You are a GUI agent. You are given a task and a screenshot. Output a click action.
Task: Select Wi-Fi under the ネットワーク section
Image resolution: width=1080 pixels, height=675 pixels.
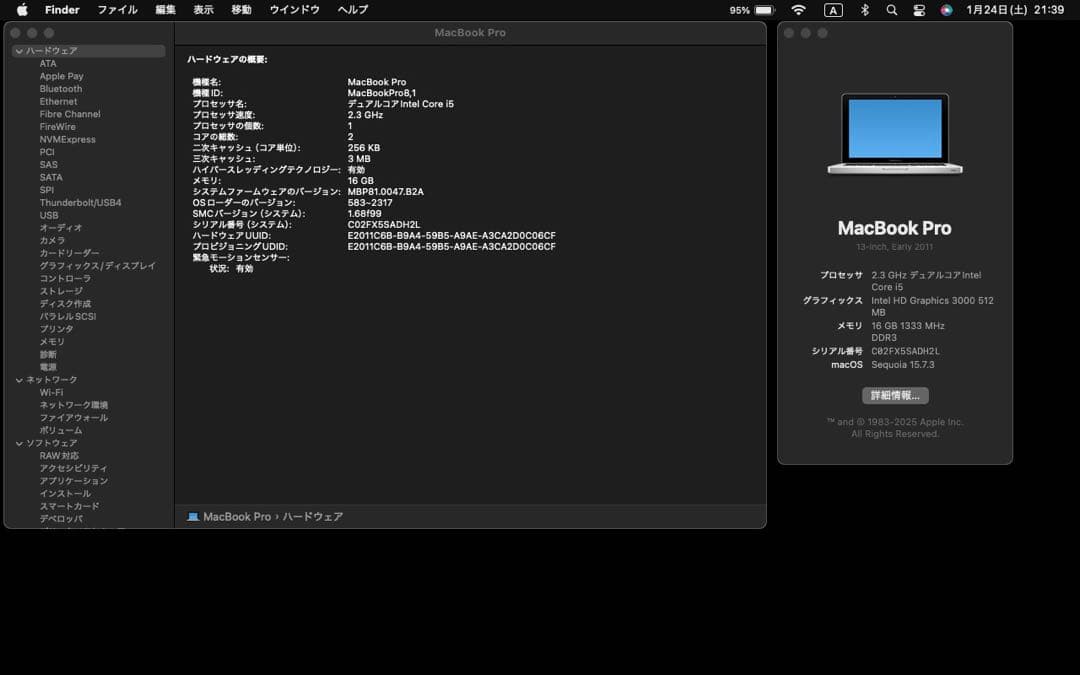(x=53, y=392)
